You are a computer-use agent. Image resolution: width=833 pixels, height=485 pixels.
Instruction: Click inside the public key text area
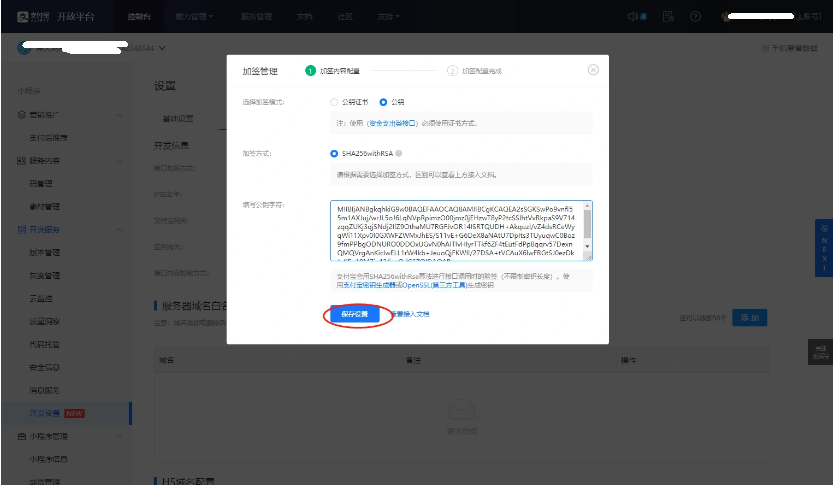[460, 230]
